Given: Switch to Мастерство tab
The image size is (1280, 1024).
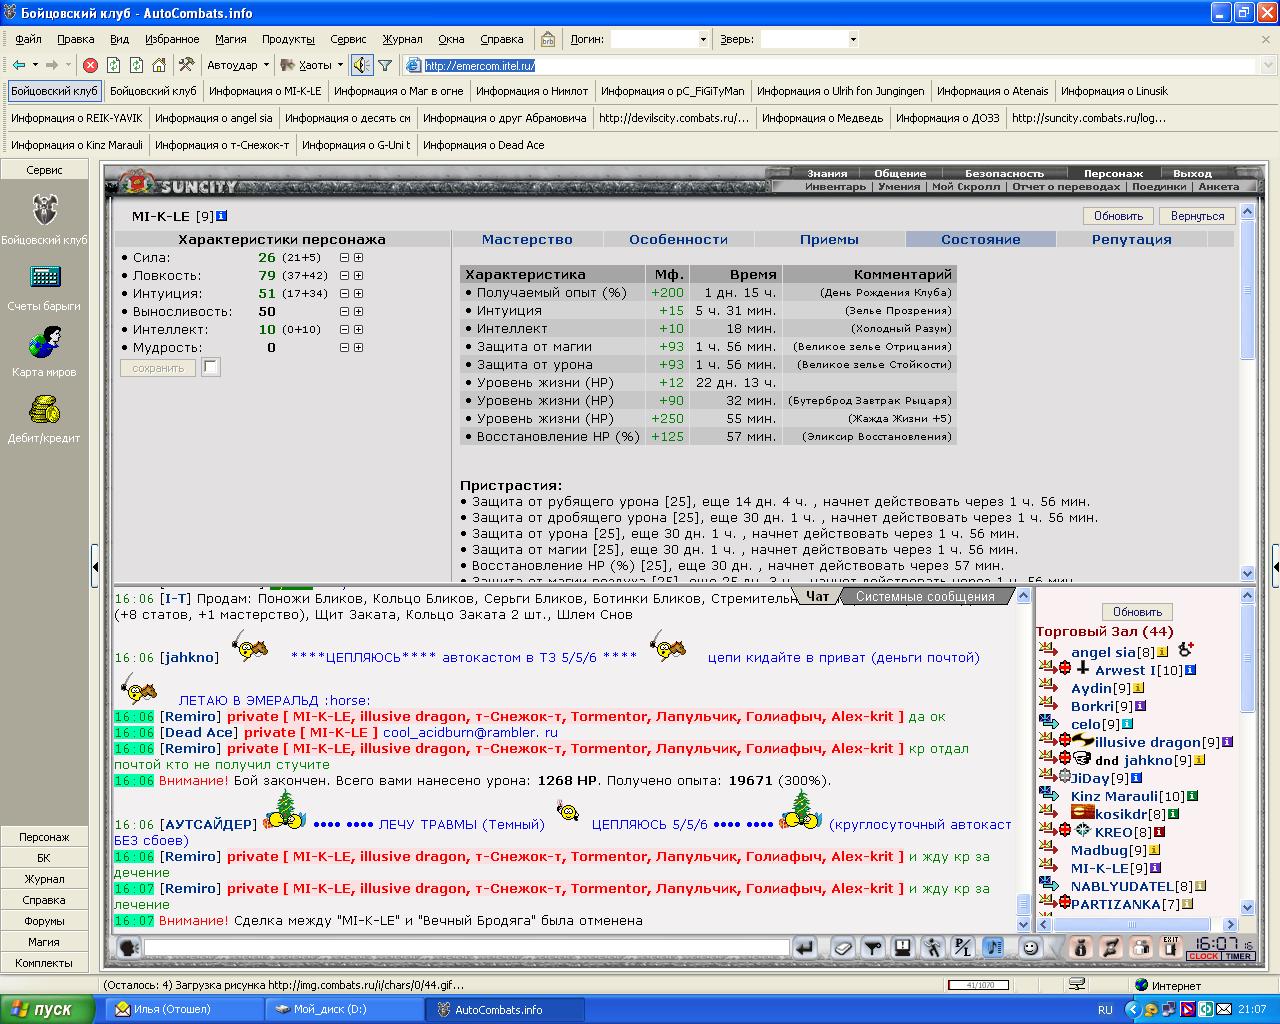Looking at the screenshot, I should point(527,239).
